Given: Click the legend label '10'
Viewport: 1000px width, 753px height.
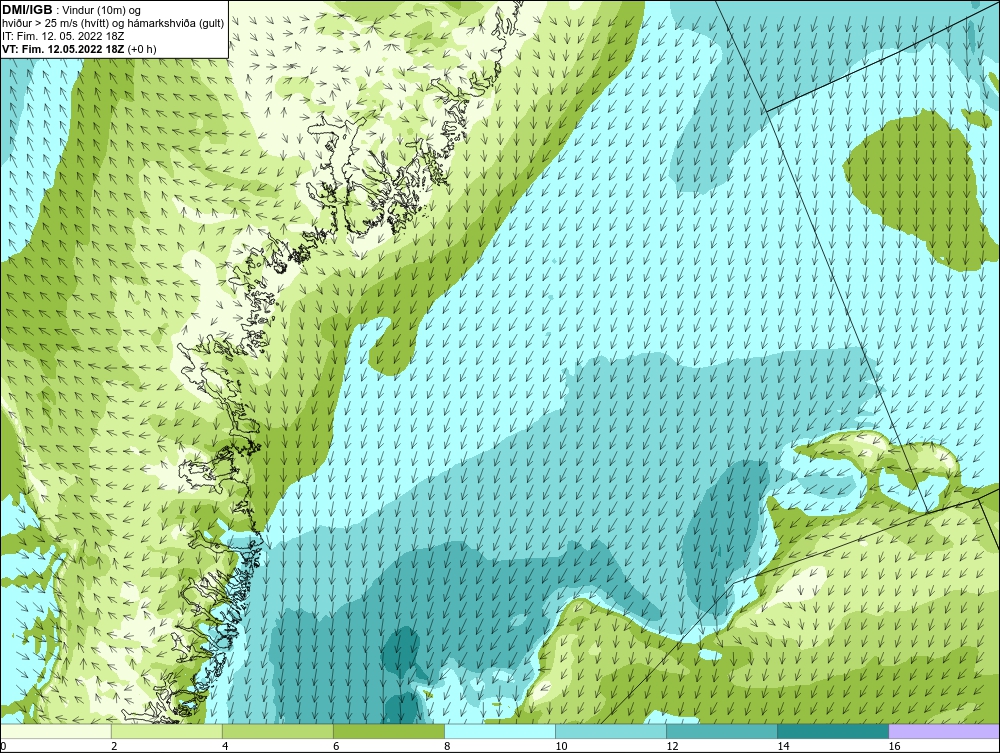Looking at the screenshot, I should [x=561, y=746].
